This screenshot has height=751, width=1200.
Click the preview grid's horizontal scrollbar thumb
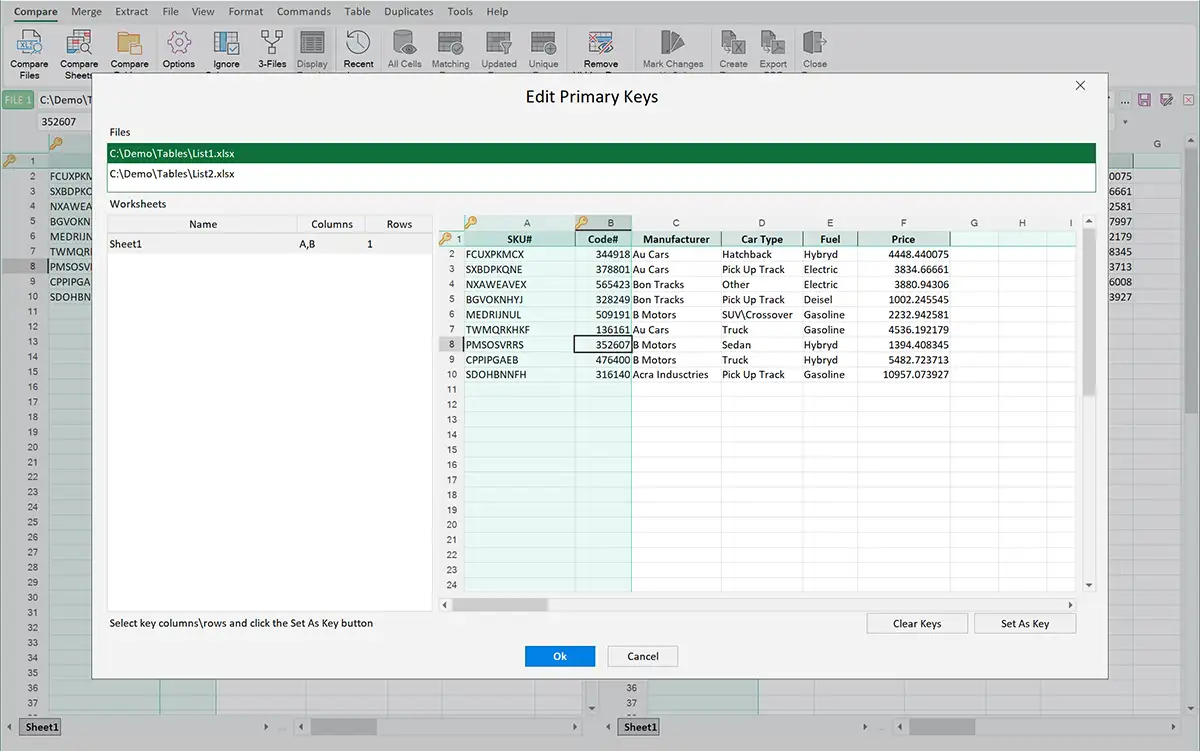point(500,605)
